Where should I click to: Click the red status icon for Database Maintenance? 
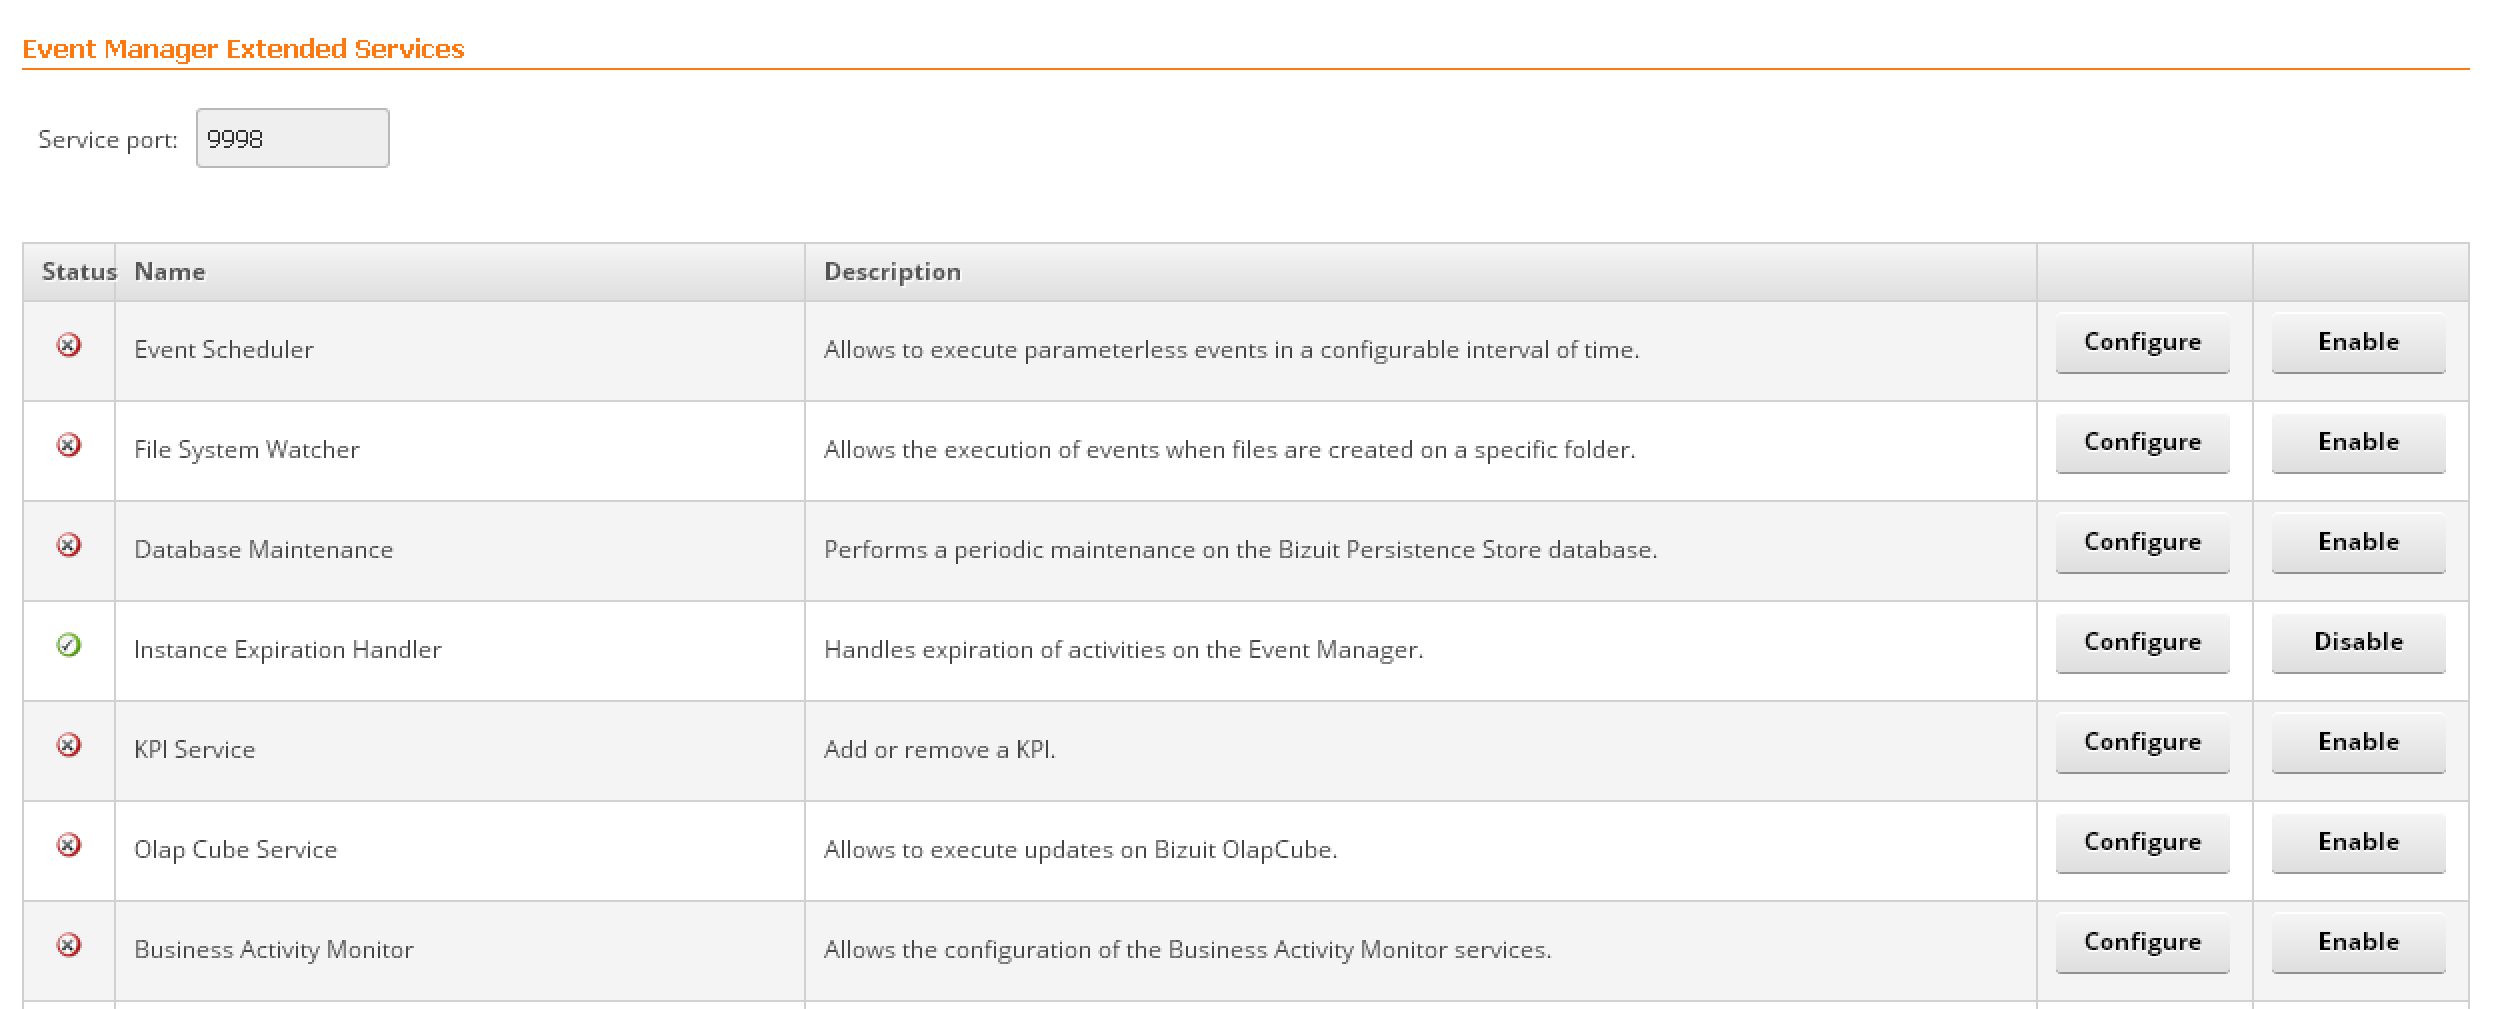[68, 545]
